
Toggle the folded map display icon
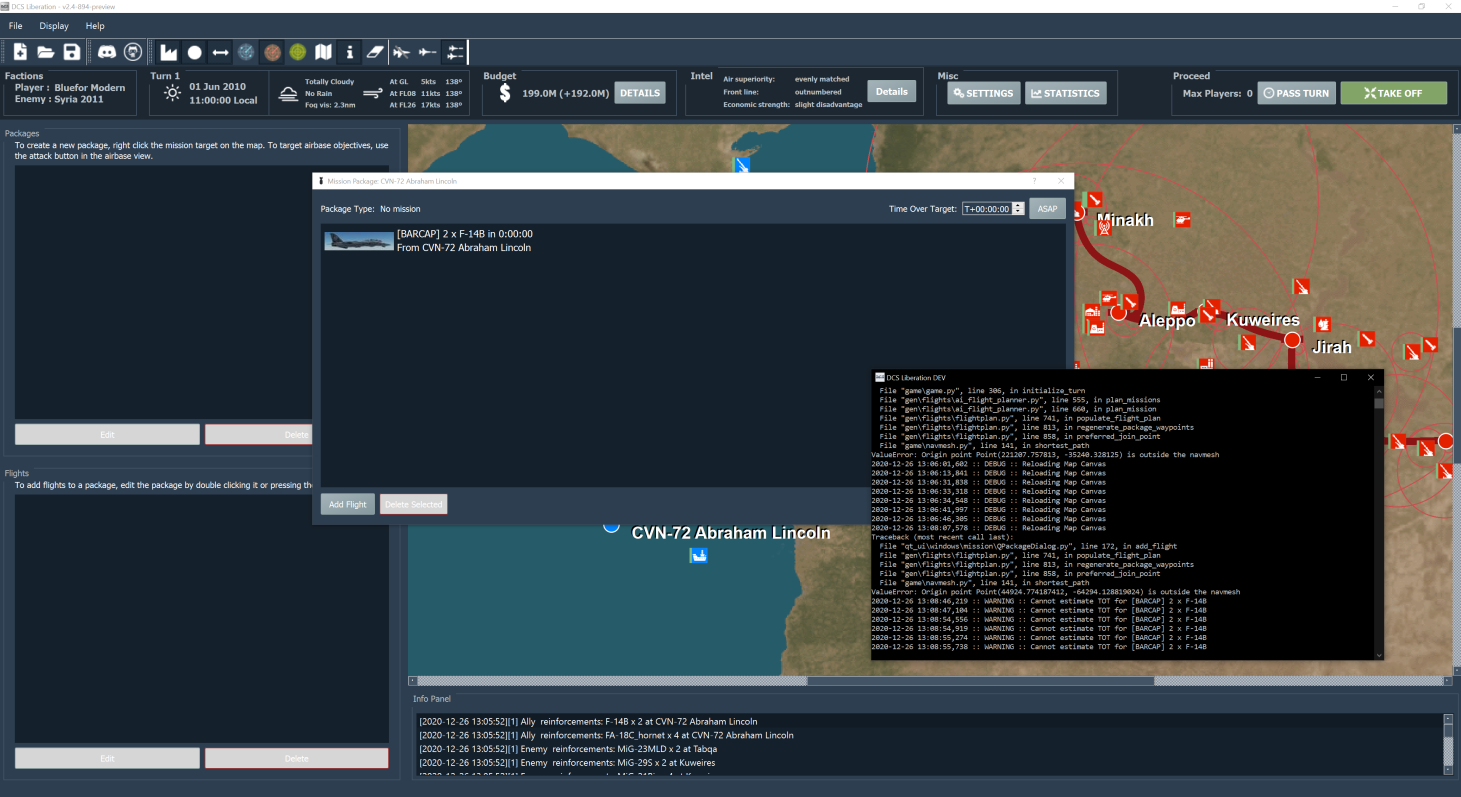coord(324,52)
